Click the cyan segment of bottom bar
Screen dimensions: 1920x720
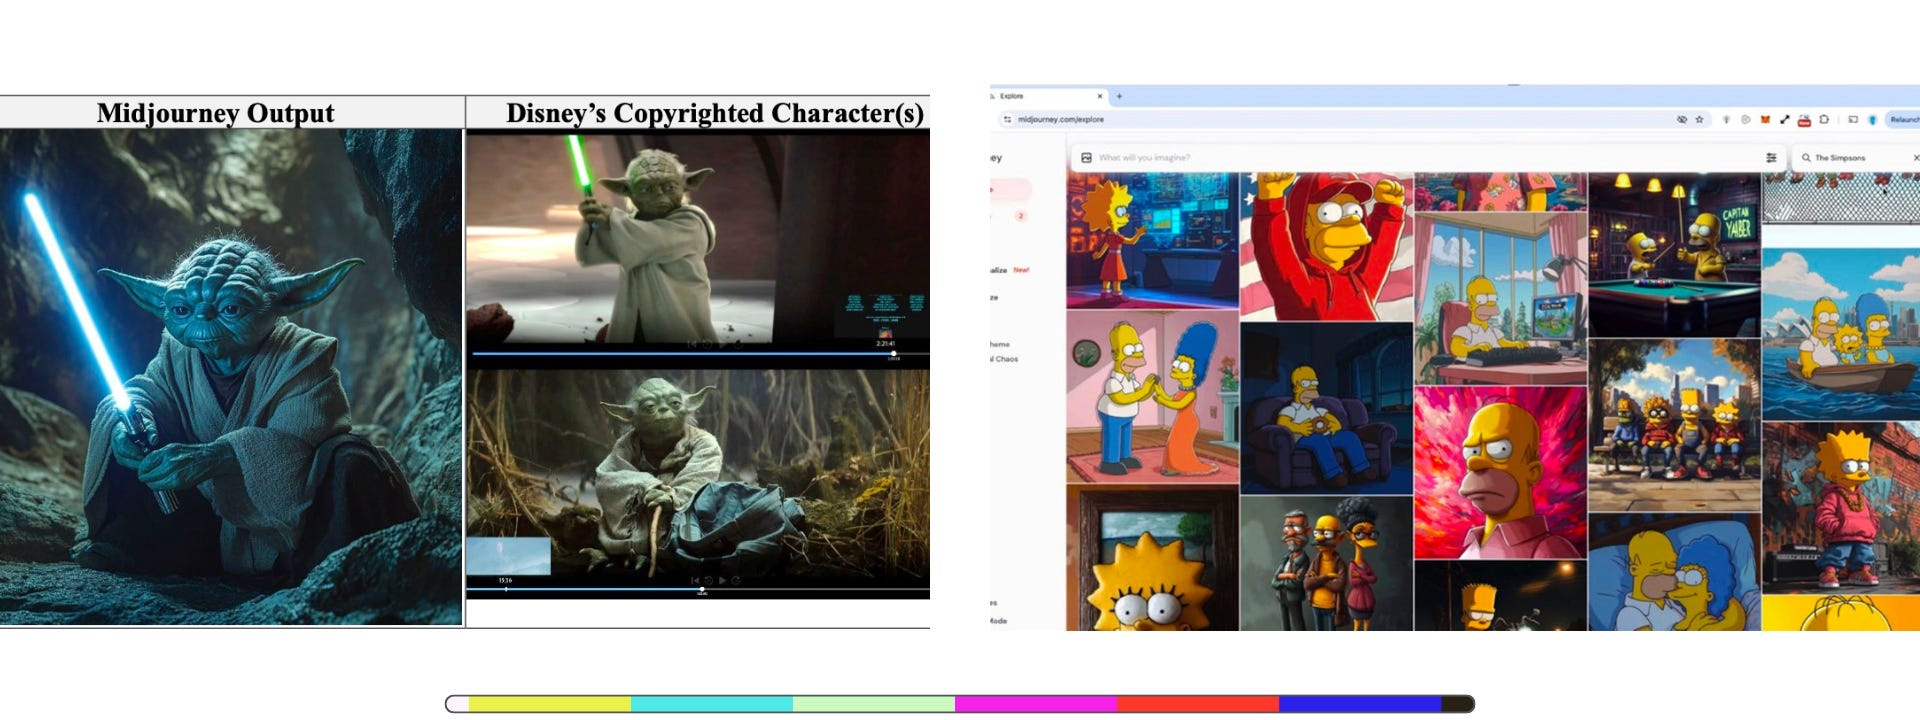point(712,704)
